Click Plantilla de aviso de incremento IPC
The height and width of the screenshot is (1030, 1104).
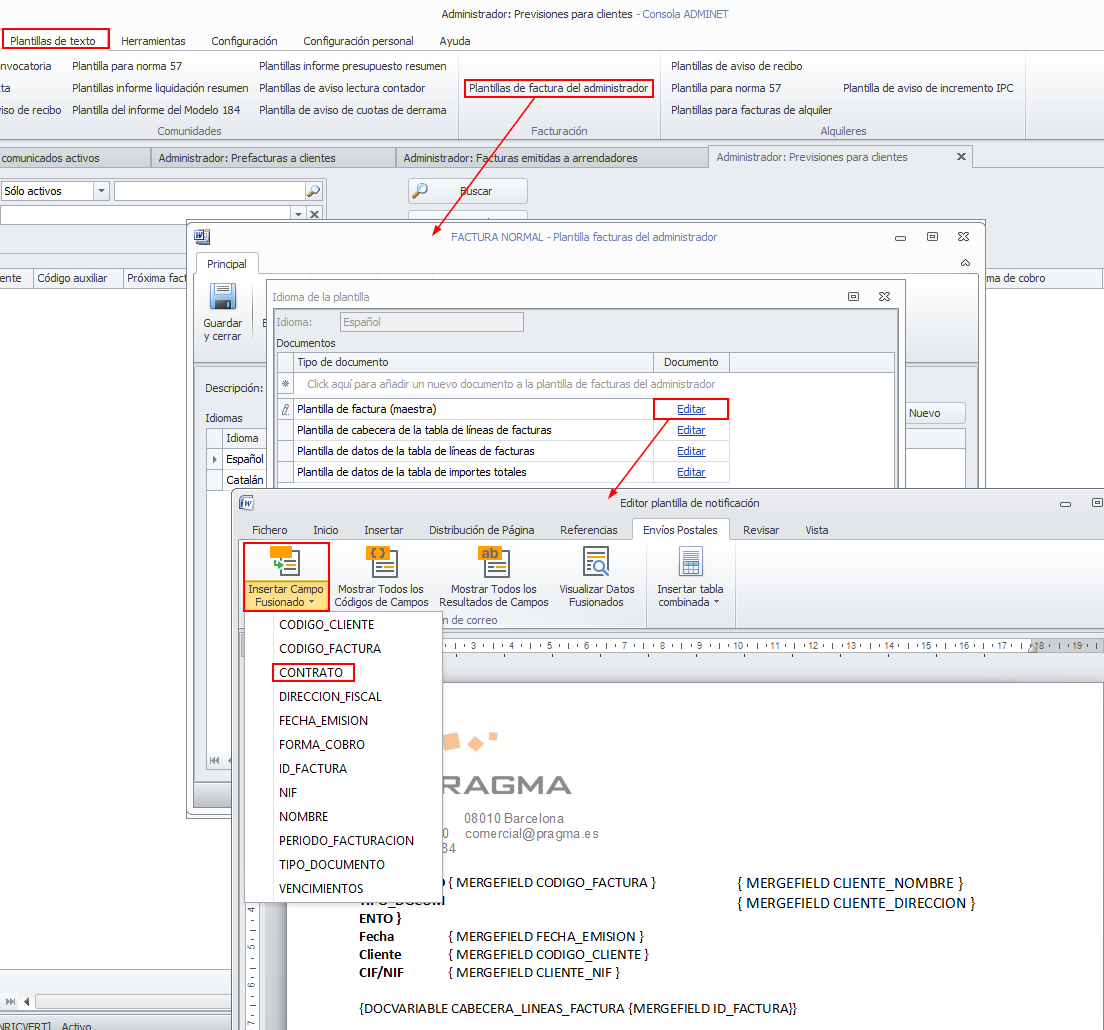(x=928, y=88)
